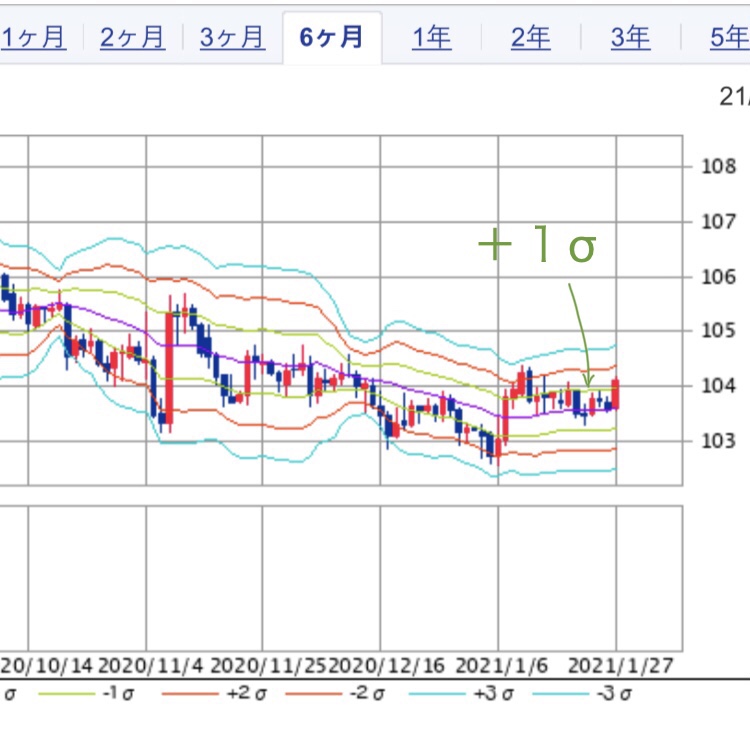Switch chart to 1ヶ月 period tab
Image resolution: width=750 pixels, height=749 pixels.
[x=33, y=38]
